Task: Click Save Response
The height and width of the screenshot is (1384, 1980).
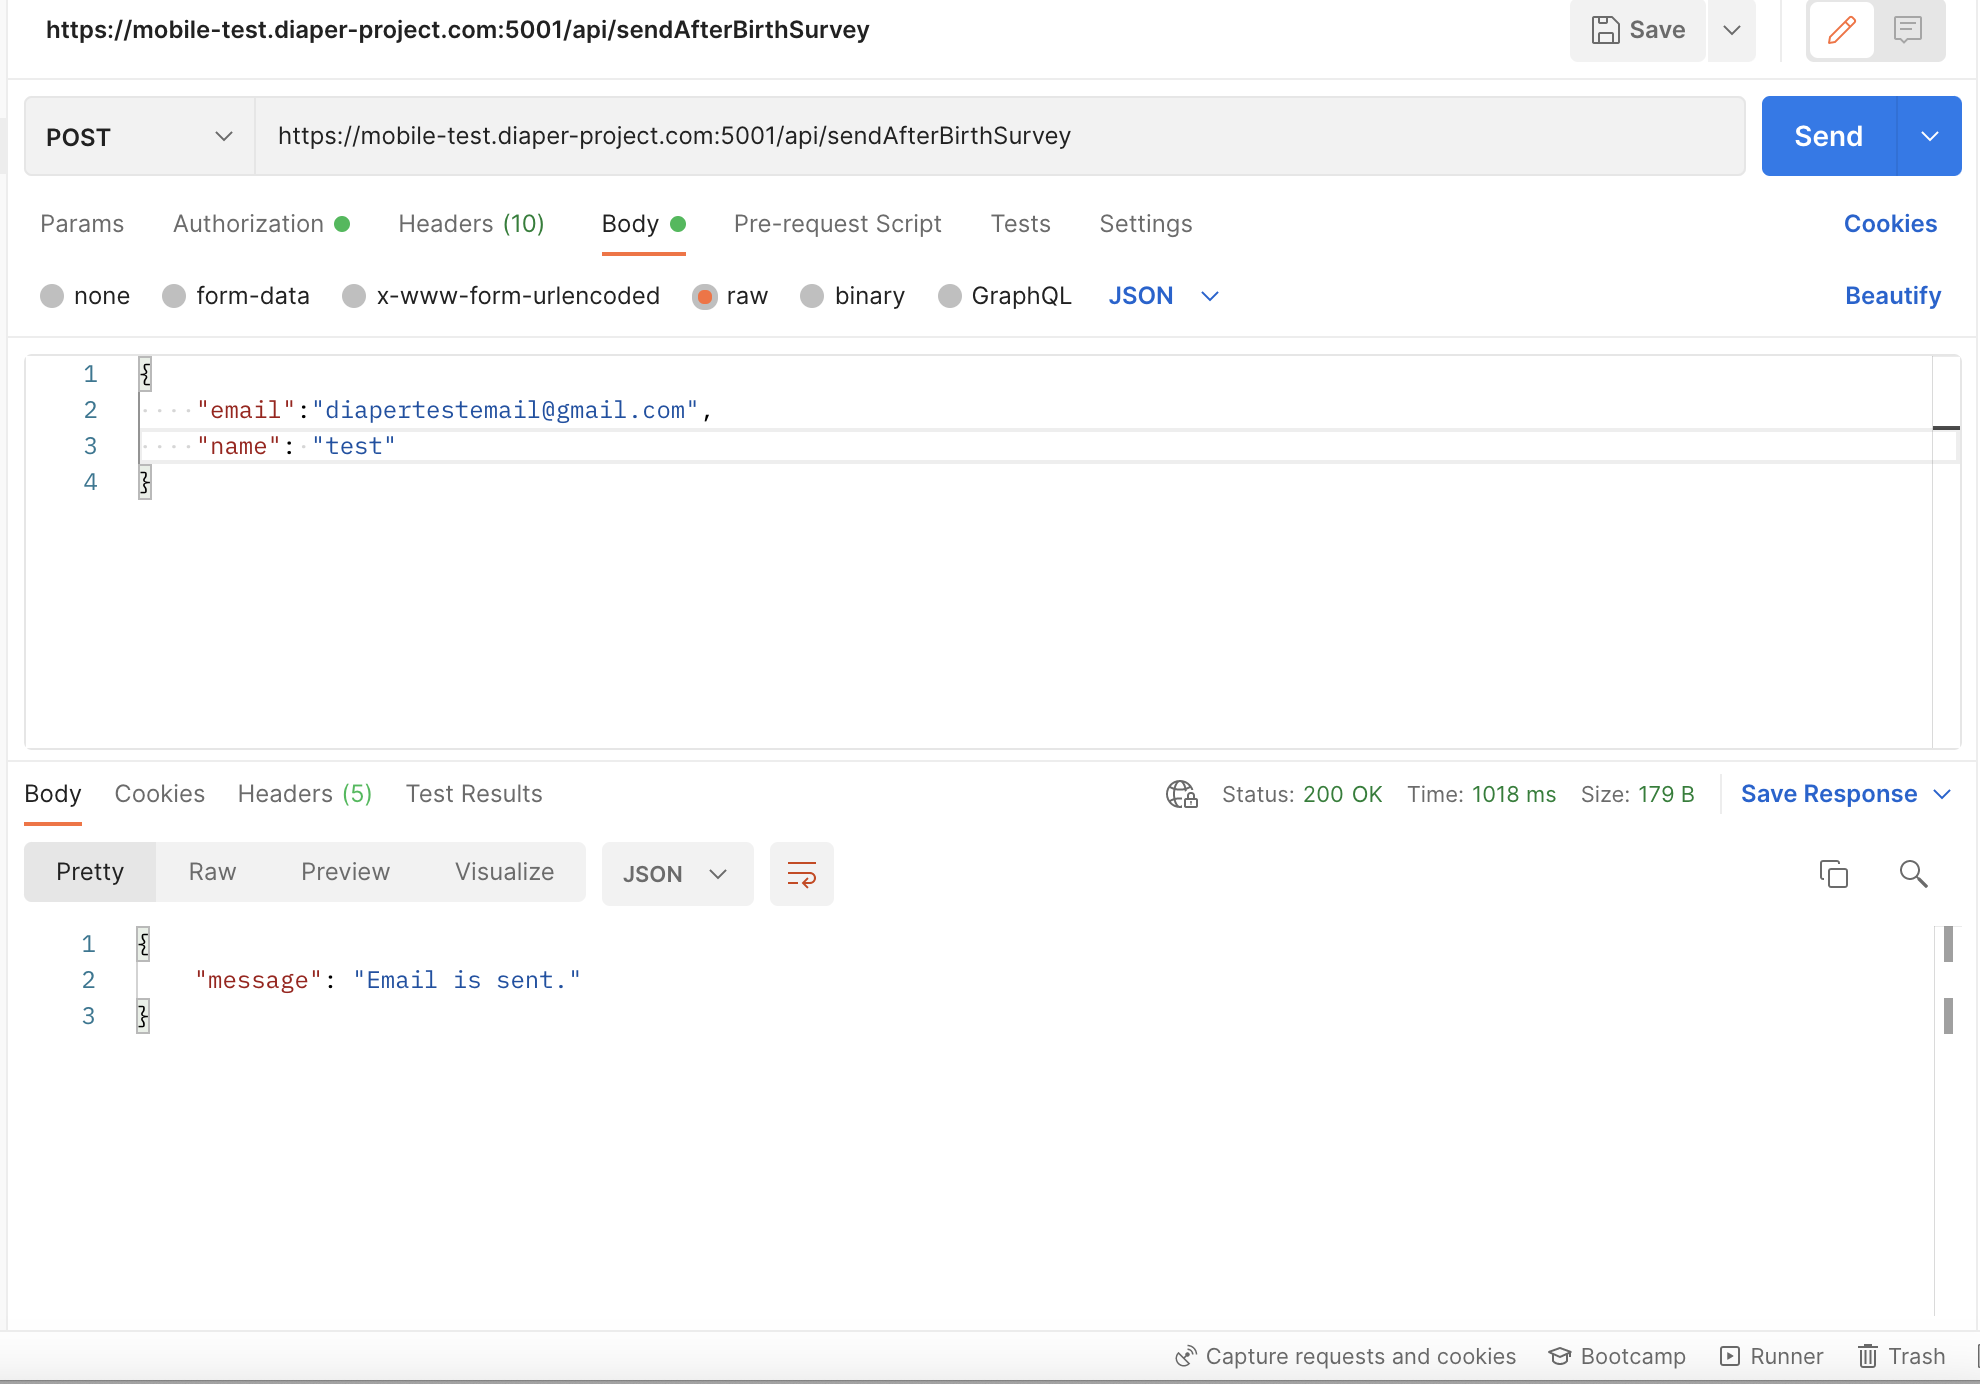Action: pos(1829,794)
